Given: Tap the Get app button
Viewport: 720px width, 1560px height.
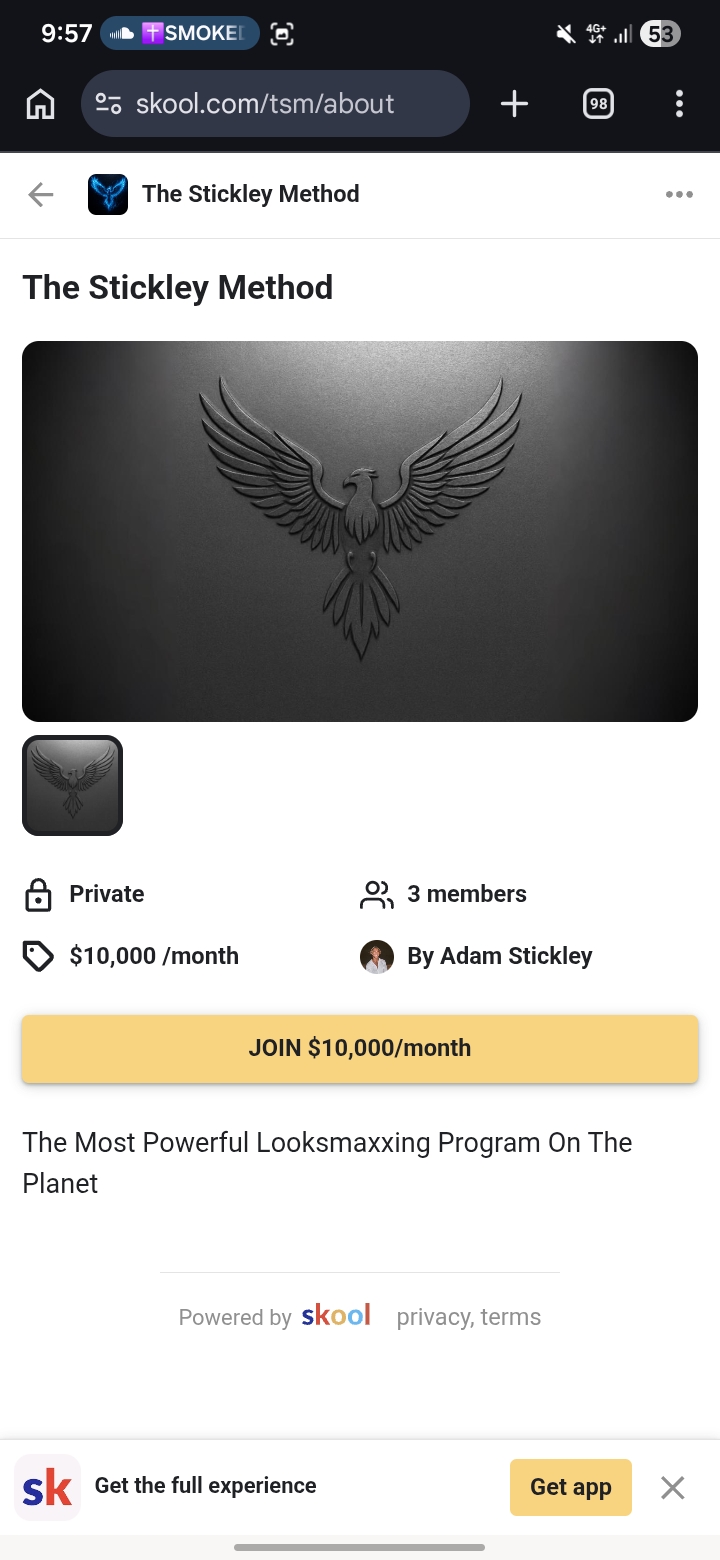Looking at the screenshot, I should point(570,1487).
